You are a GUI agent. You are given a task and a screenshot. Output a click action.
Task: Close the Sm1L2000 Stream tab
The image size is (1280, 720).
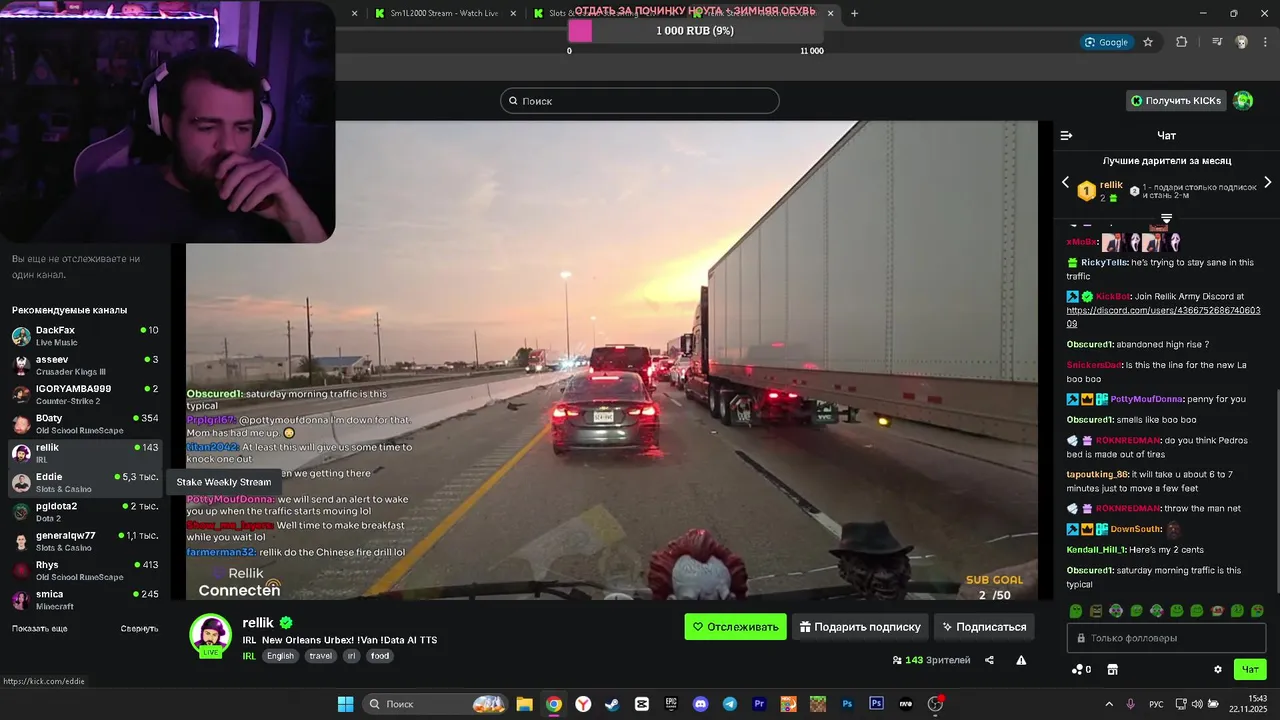pos(514,13)
